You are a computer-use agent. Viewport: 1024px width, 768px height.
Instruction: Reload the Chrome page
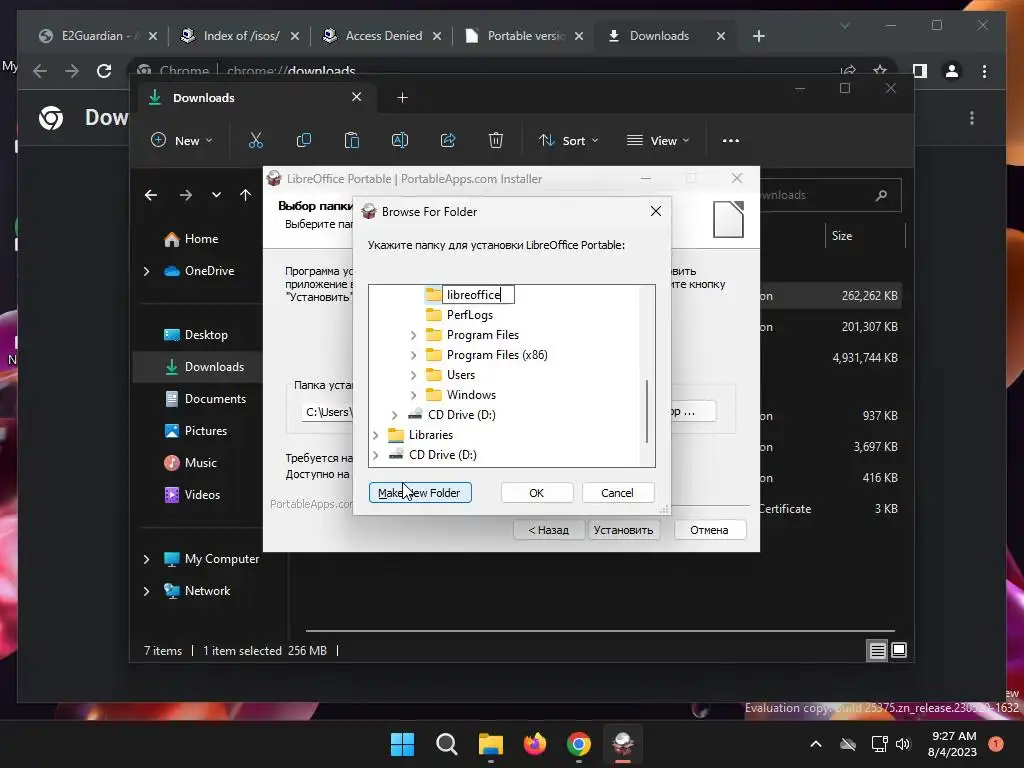104,71
